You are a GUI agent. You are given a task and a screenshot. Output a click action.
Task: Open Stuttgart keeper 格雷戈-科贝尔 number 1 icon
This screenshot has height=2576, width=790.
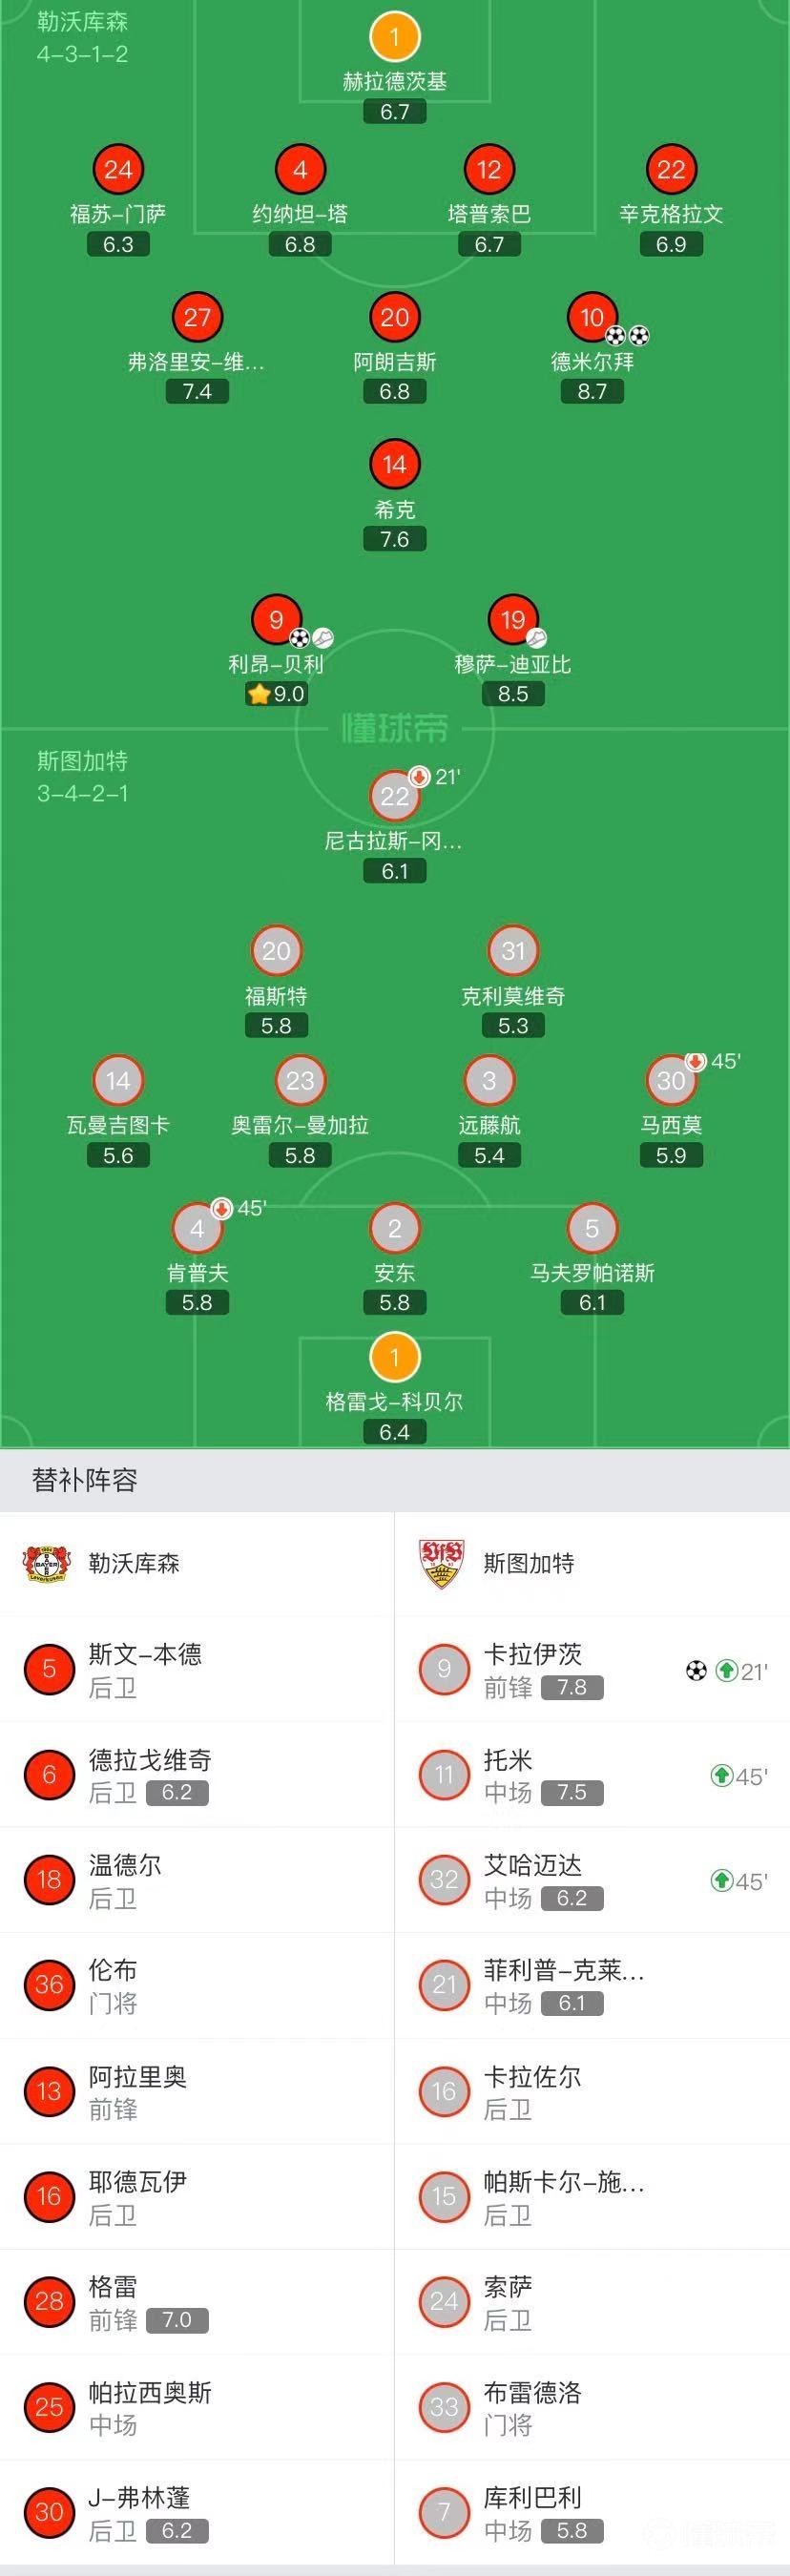394,1358
